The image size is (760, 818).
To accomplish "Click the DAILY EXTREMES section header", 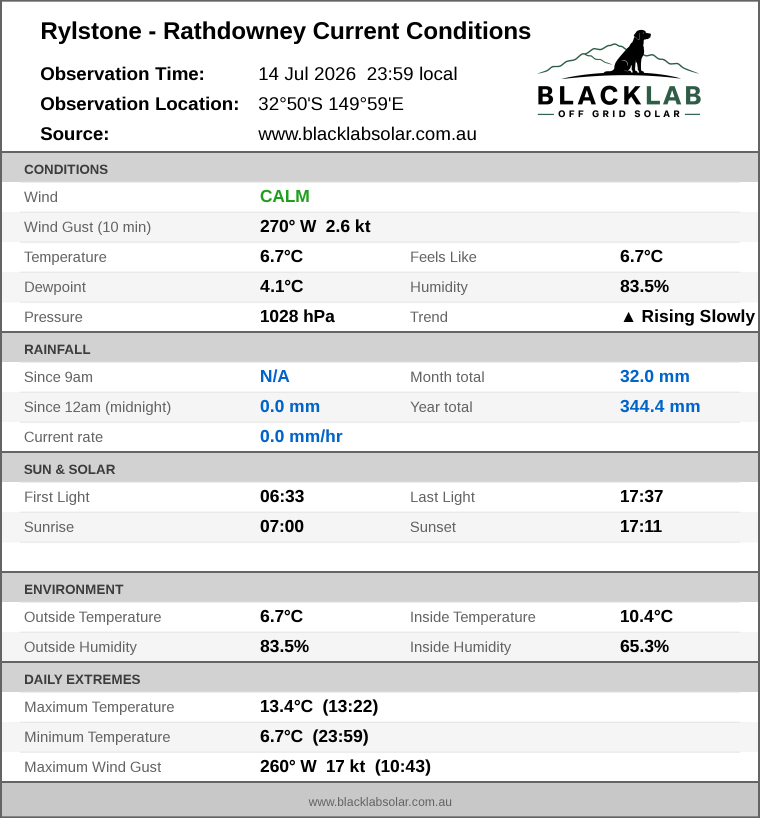I will [x=380, y=679].
